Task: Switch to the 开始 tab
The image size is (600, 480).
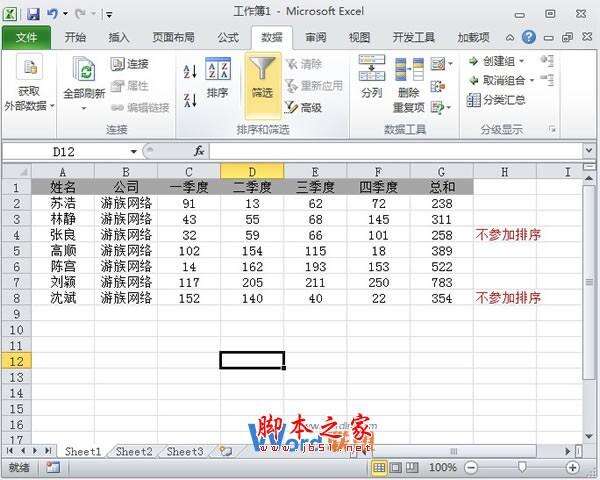Action: coord(75,38)
